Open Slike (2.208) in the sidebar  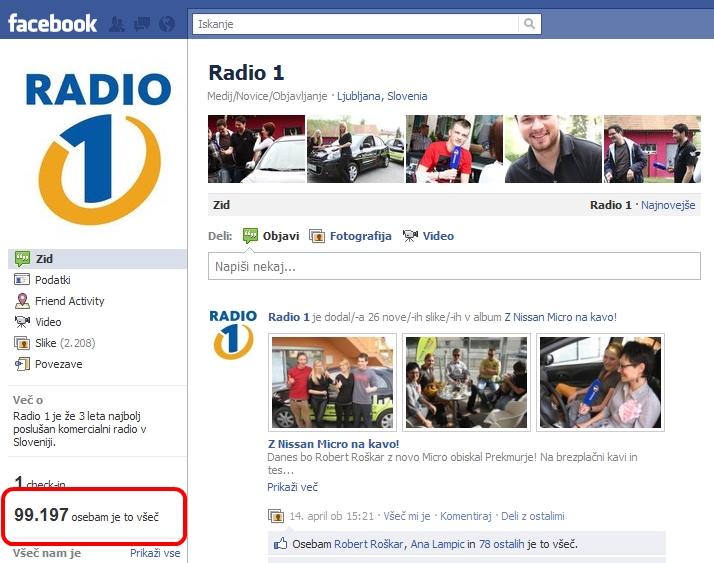(x=65, y=343)
